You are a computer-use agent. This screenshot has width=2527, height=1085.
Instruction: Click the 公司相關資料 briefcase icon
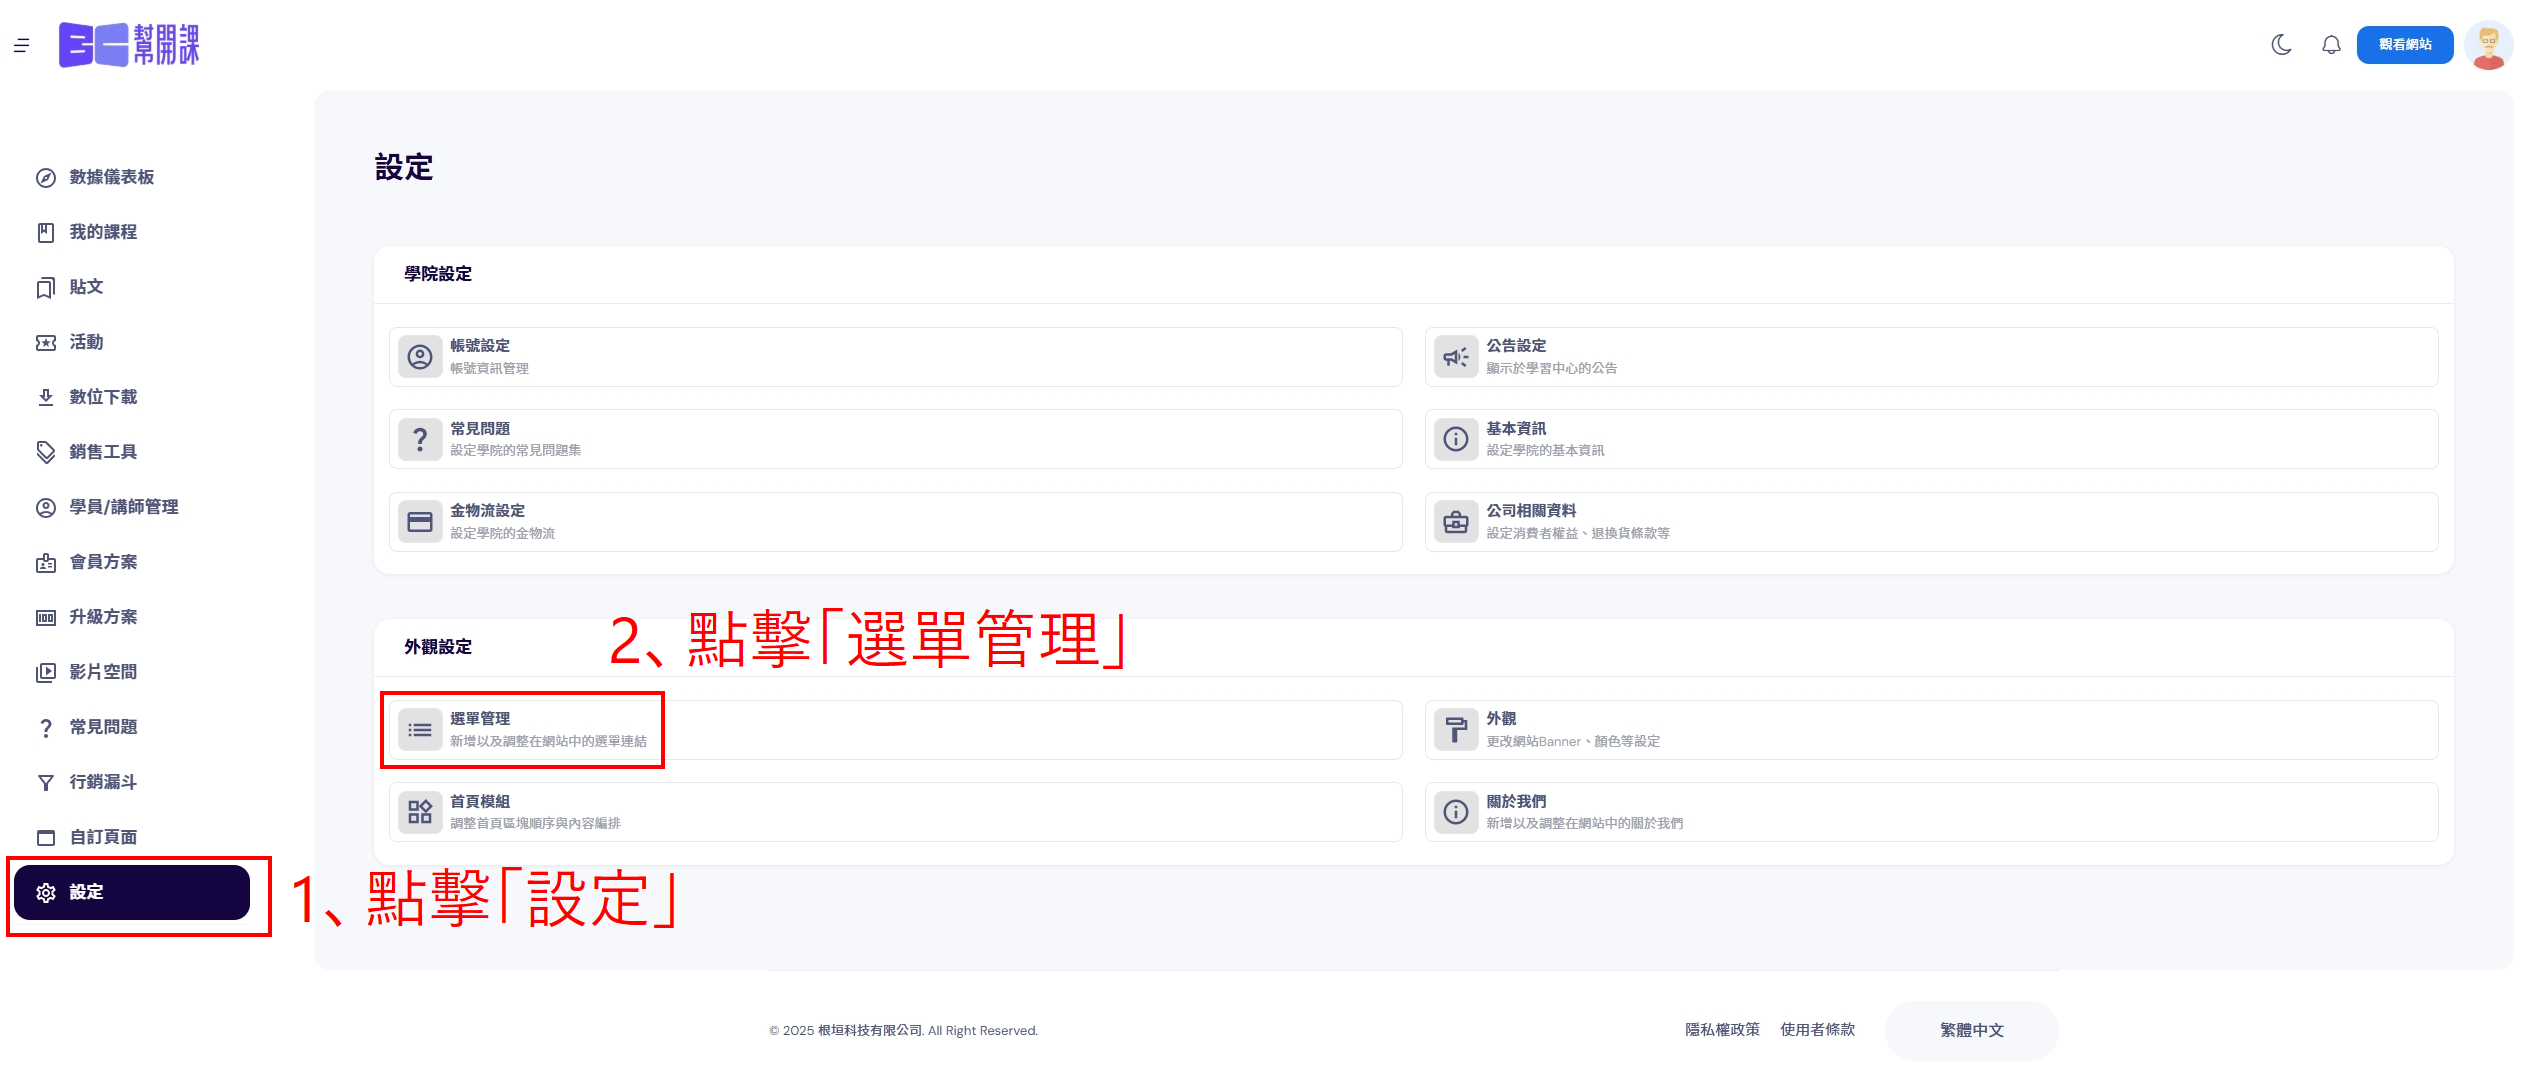tap(1456, 522)
